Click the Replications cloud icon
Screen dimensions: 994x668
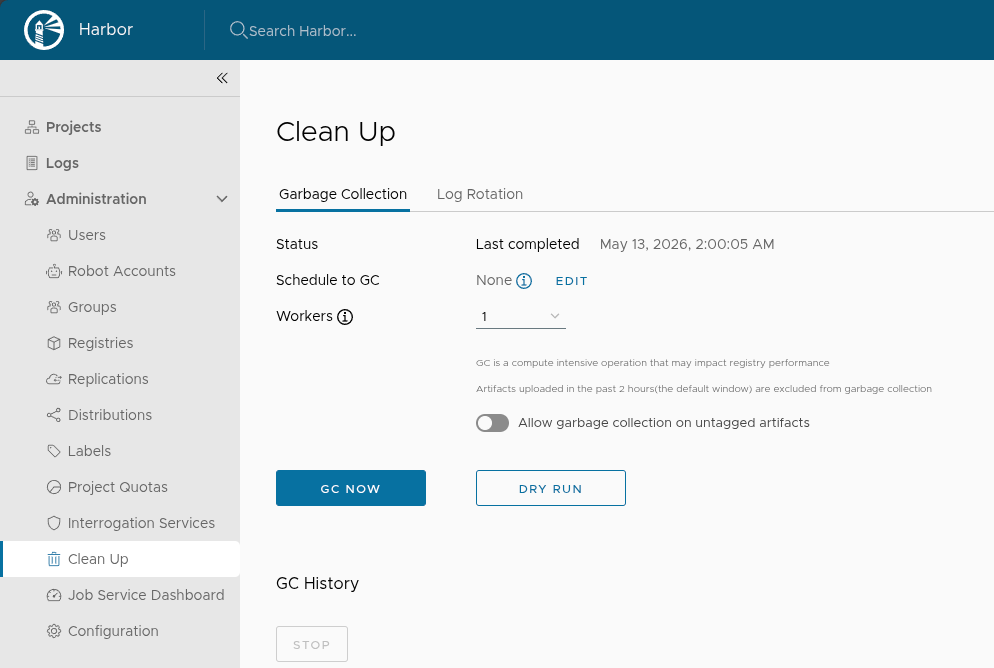[x=54, y=379]
